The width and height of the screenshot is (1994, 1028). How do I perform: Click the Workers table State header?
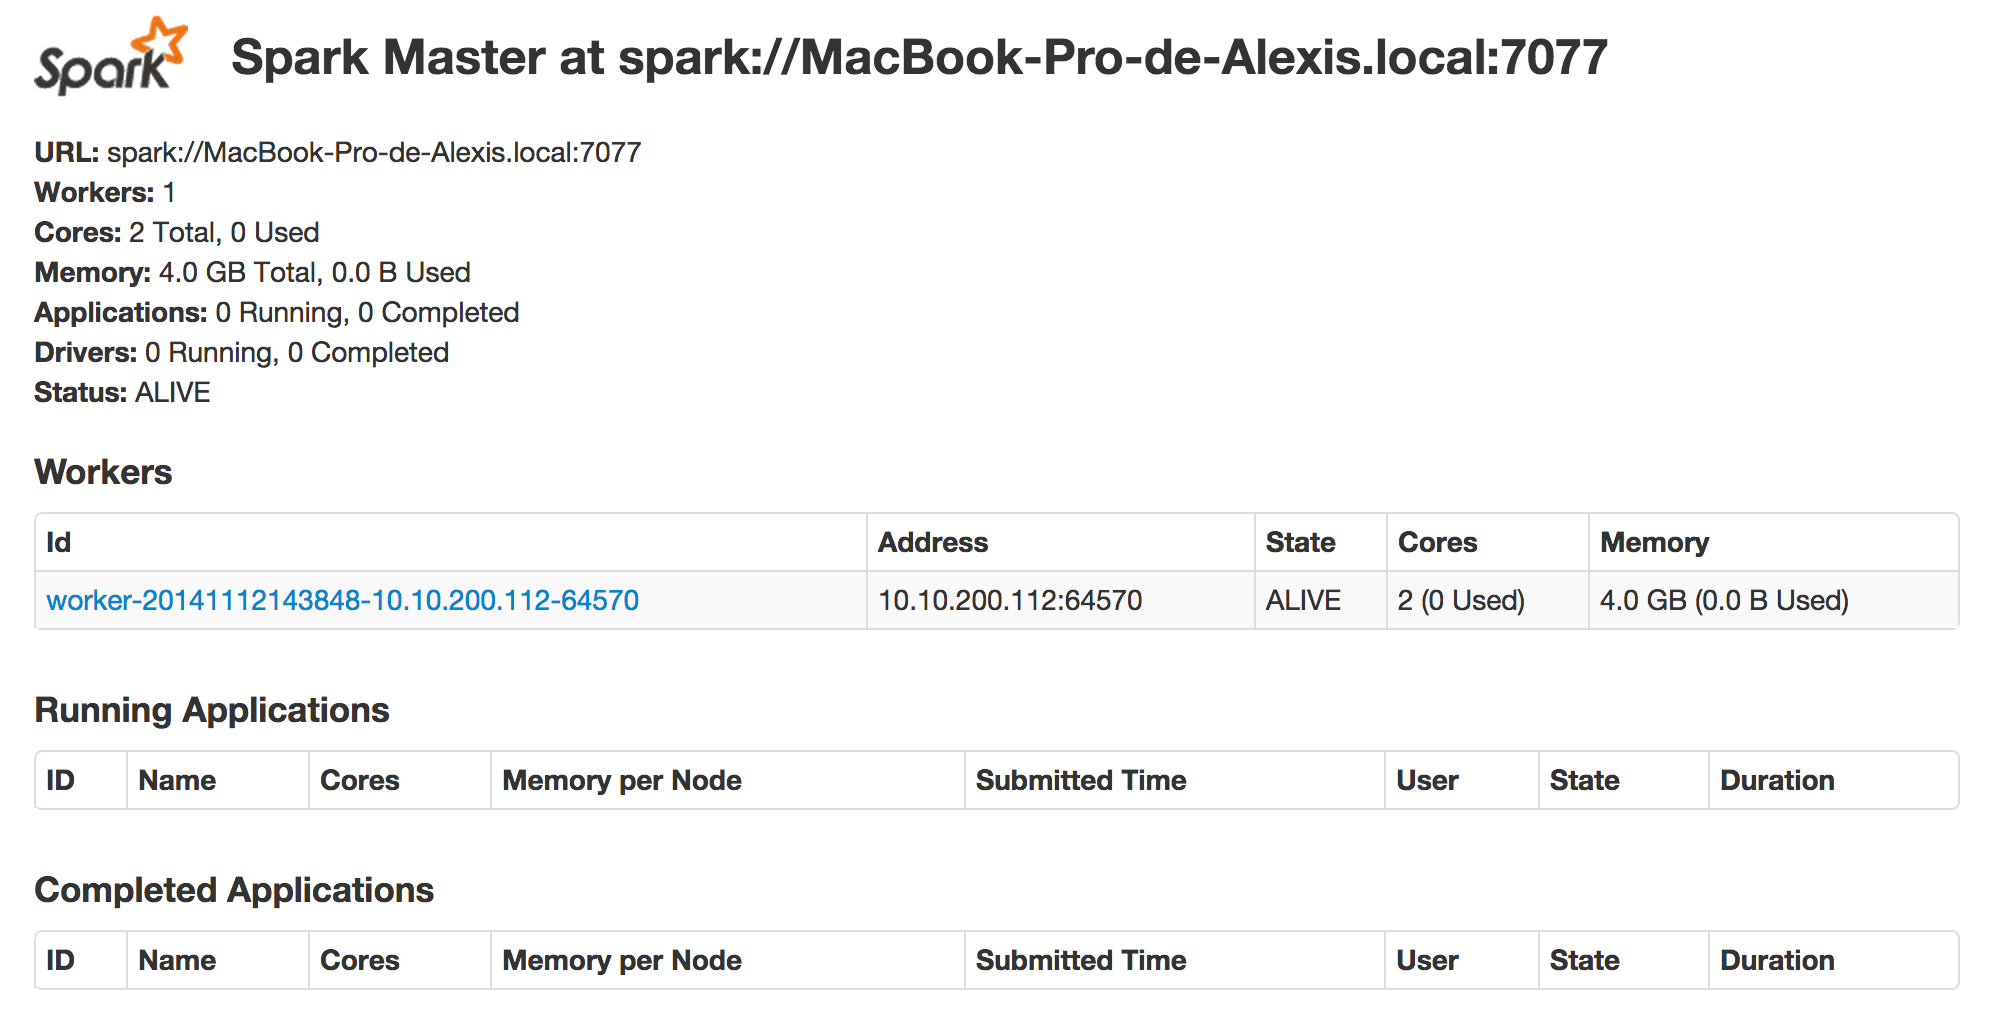click(x=1300, y=542)
